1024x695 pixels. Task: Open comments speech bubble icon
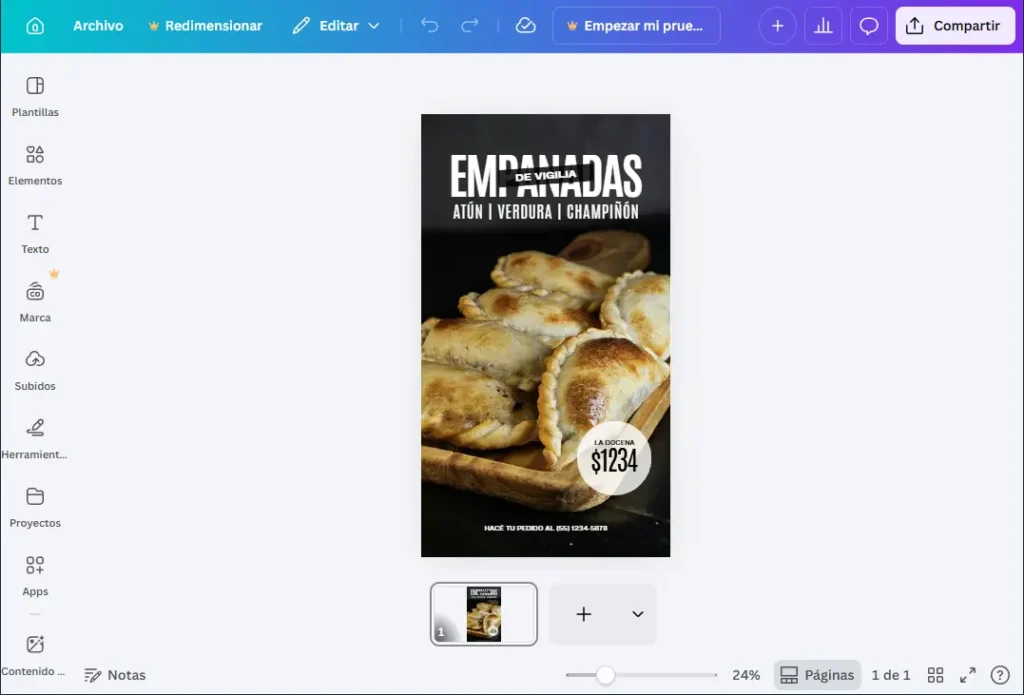[869, 26]
